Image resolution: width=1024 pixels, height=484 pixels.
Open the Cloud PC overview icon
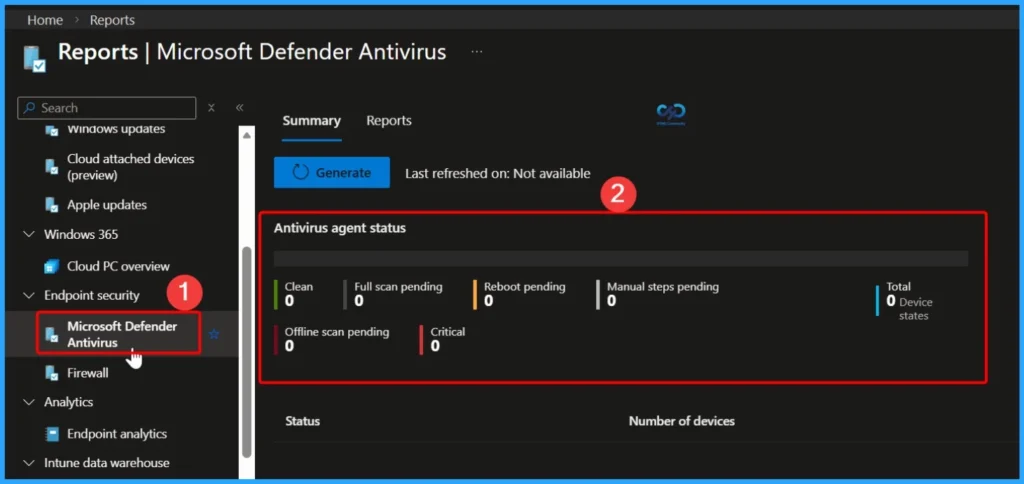click(52, 266)
